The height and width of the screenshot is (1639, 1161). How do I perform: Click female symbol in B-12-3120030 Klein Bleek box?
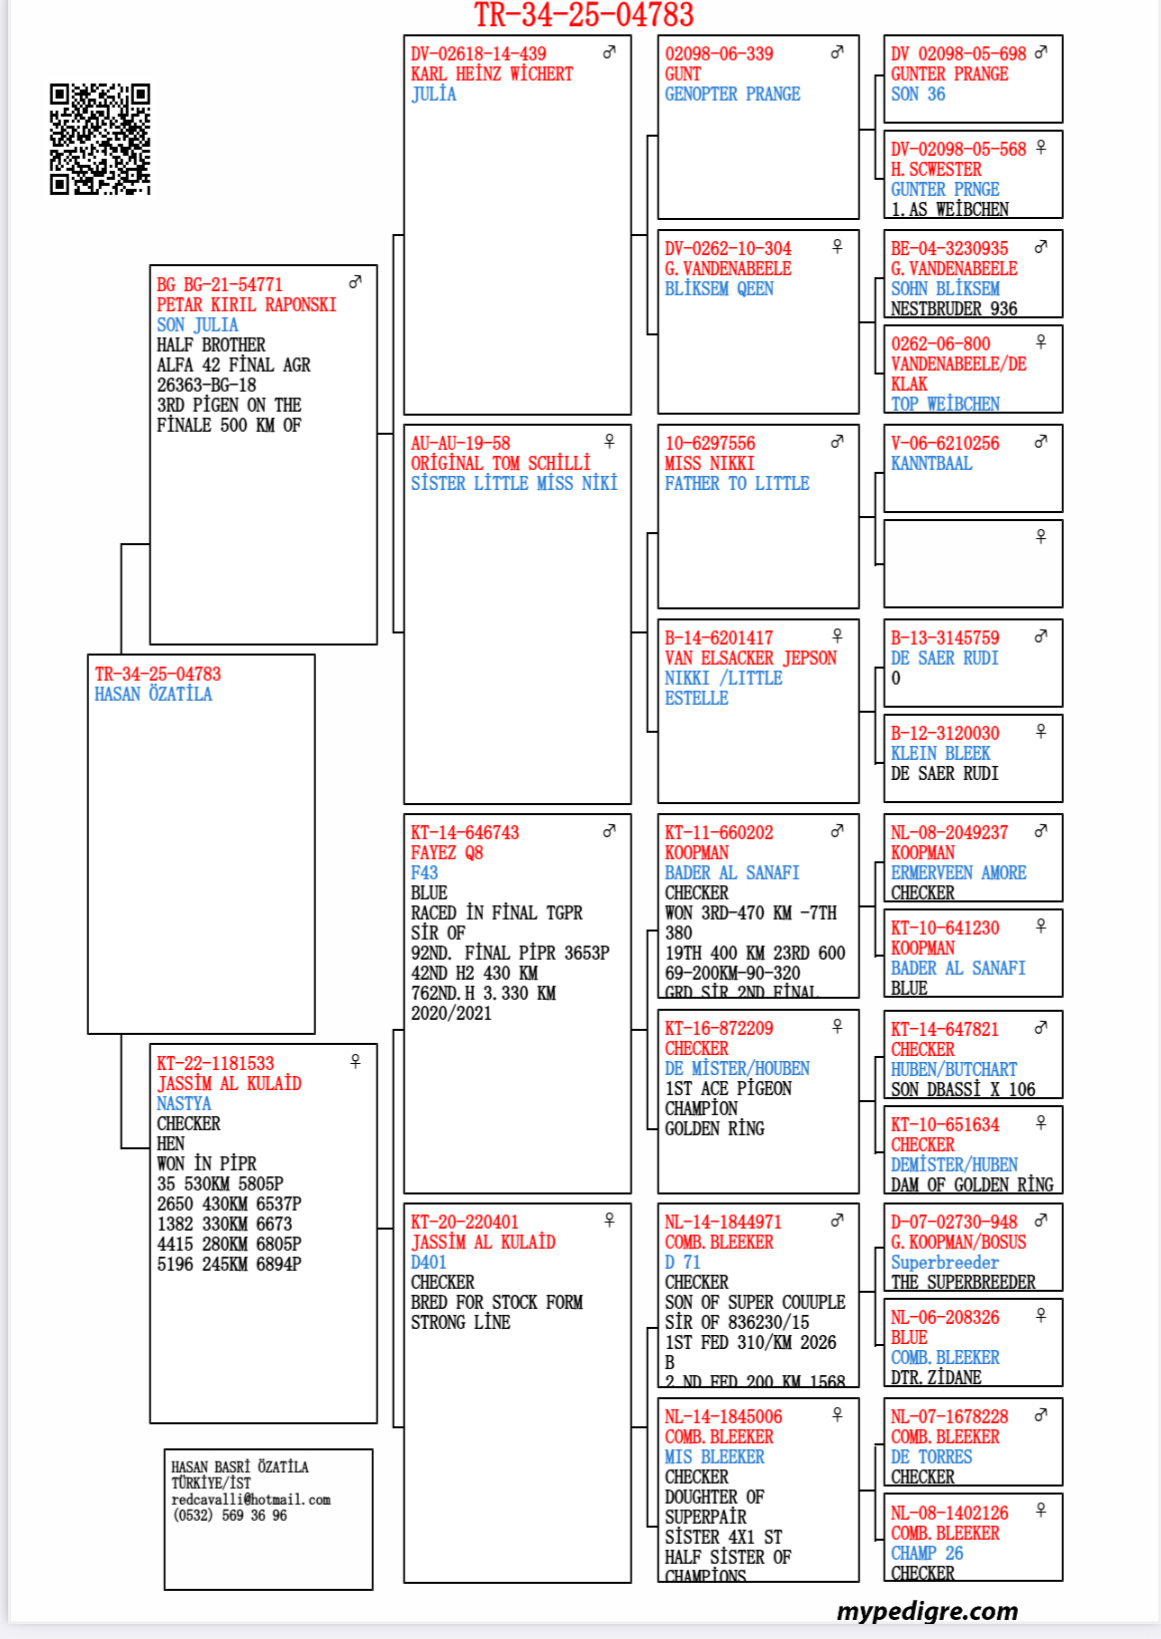point(1041,732)
